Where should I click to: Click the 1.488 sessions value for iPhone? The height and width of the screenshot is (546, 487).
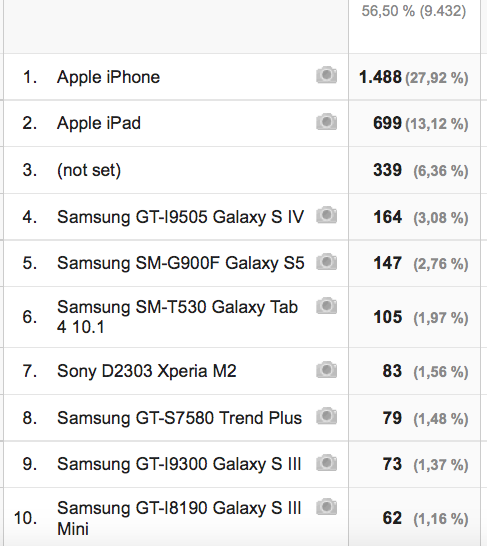380,77
